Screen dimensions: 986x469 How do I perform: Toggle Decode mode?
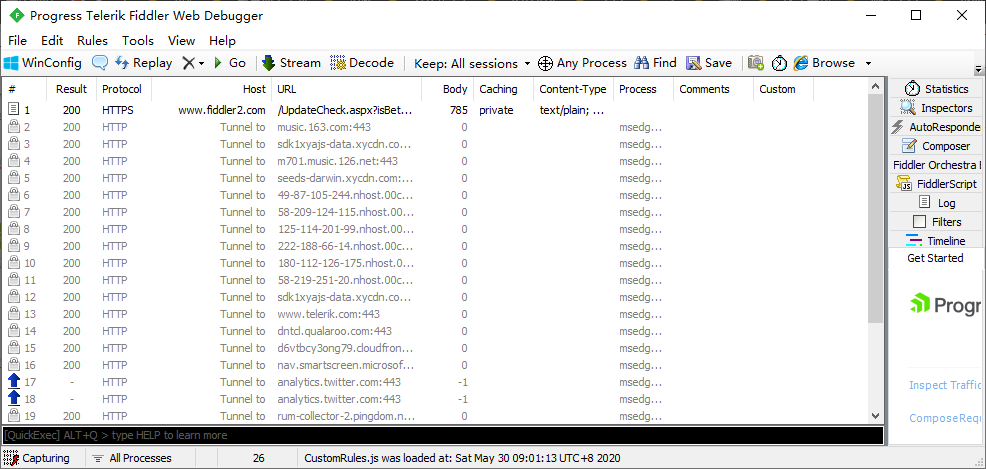click(362, 63)
